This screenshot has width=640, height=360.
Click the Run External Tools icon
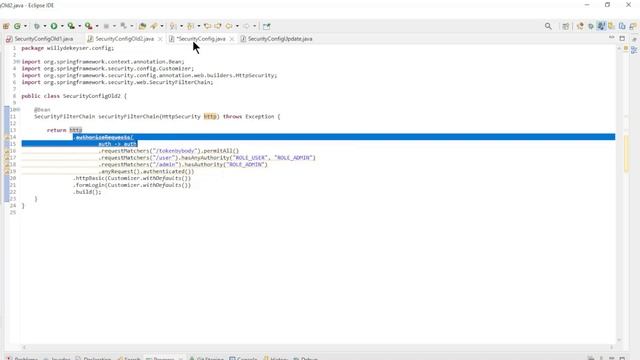point(88,26)
